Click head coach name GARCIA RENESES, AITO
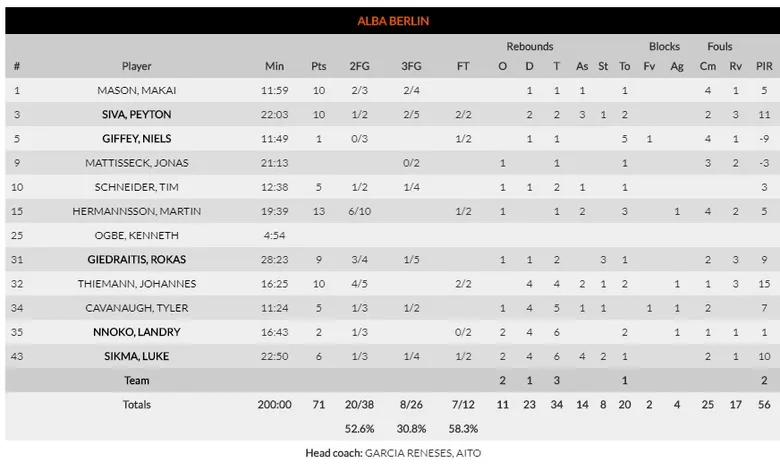 point(422,453)
